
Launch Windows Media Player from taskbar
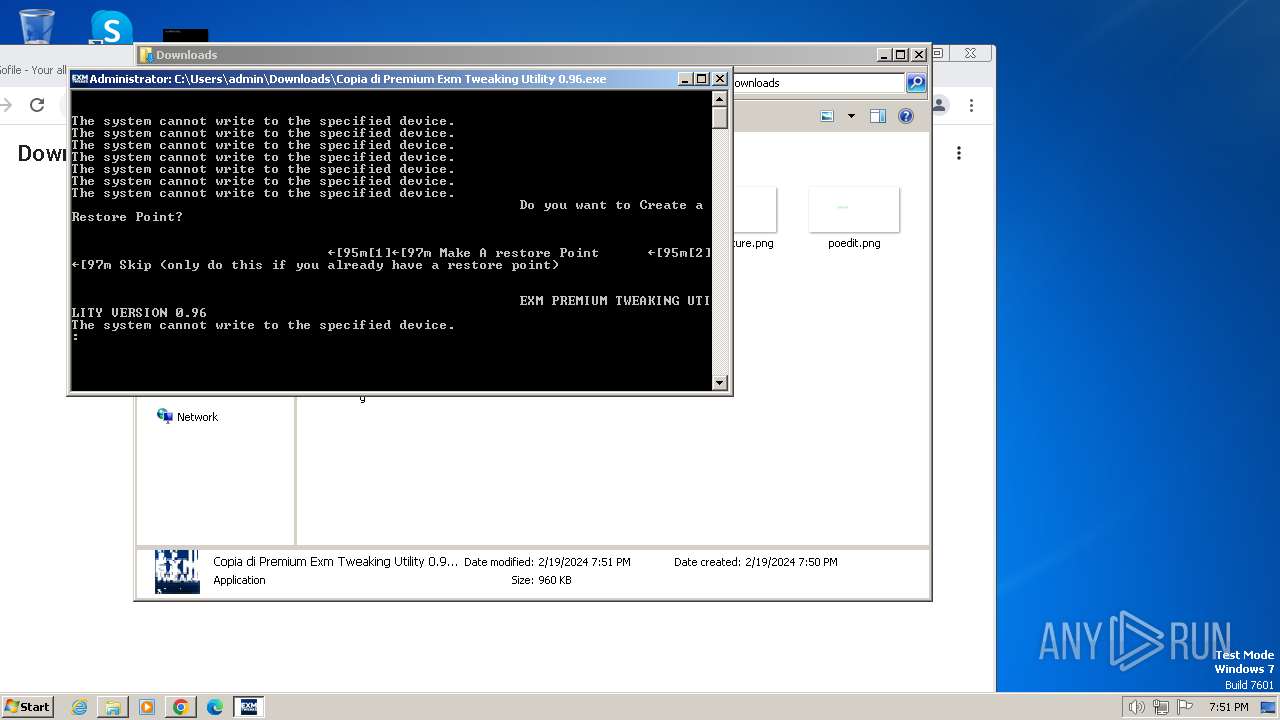147,707
